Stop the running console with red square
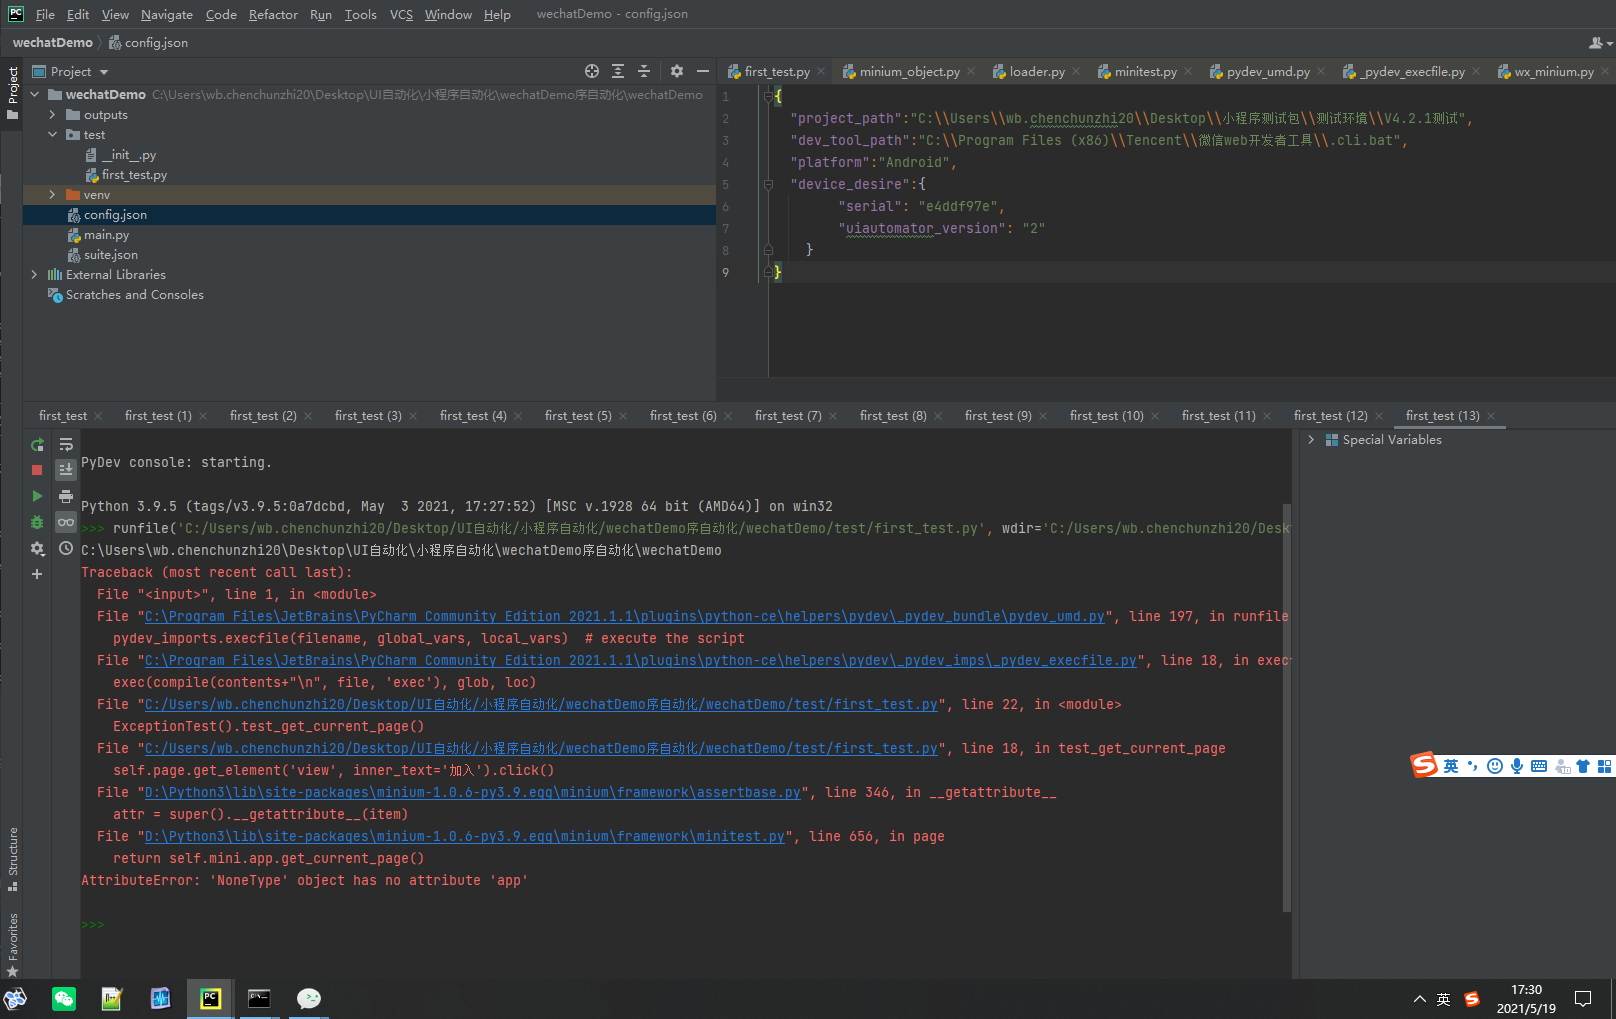Viewport: 1616px width, 1019px height. coord(37,470)
